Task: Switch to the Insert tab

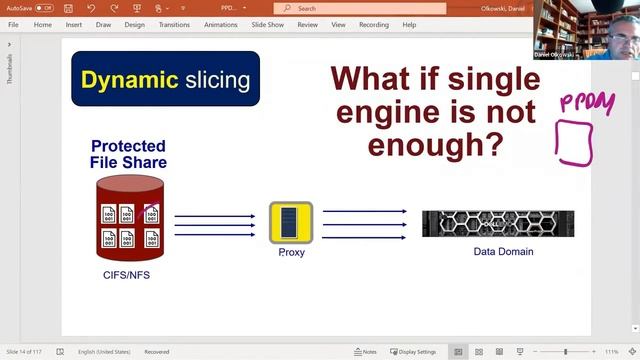Action: [x=73, y=24]
